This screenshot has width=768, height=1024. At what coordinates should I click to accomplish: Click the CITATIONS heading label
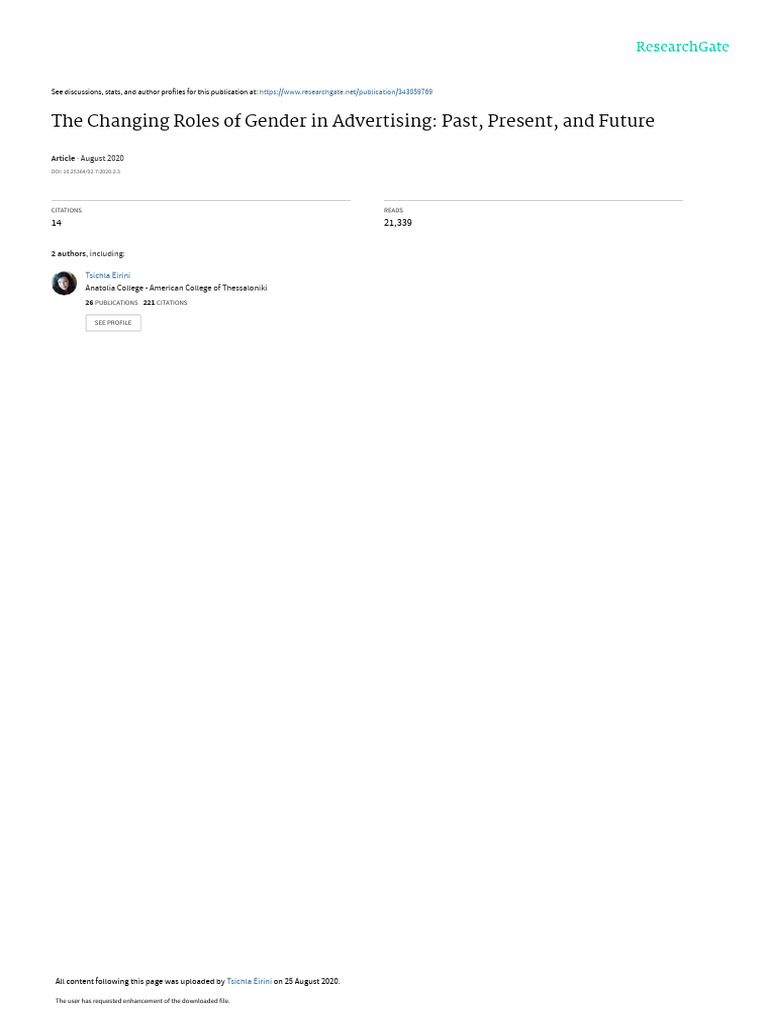point(67,210)
